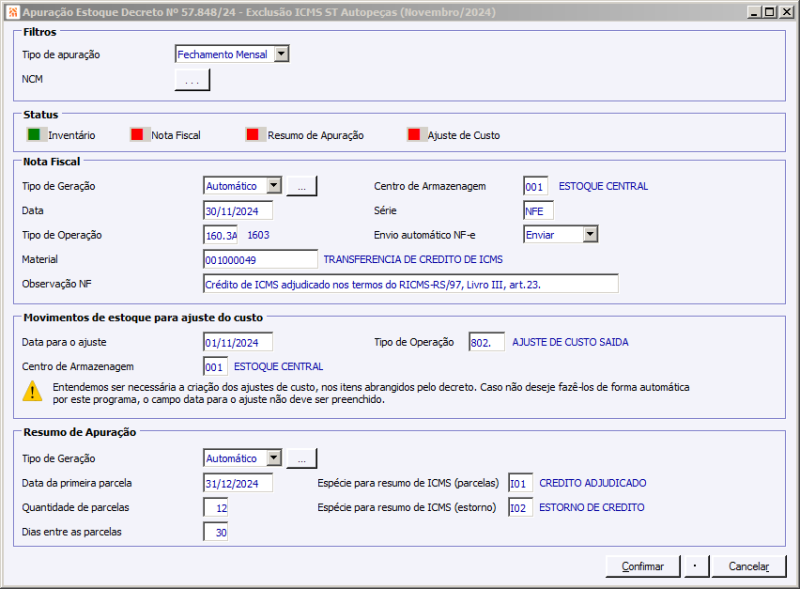Minimize the Apuração Estoque window
This screenshot has width=800, height=589.
click(x=755, y=12)
